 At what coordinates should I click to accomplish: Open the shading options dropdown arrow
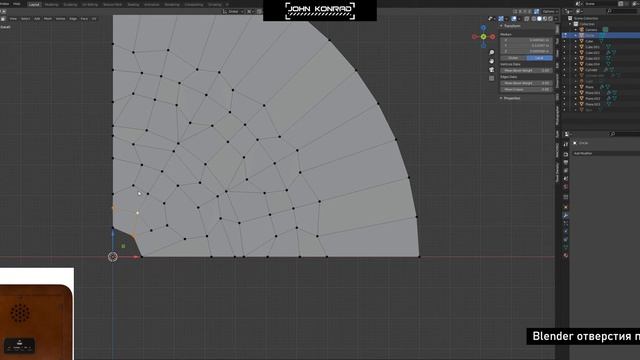coord(556,19)
